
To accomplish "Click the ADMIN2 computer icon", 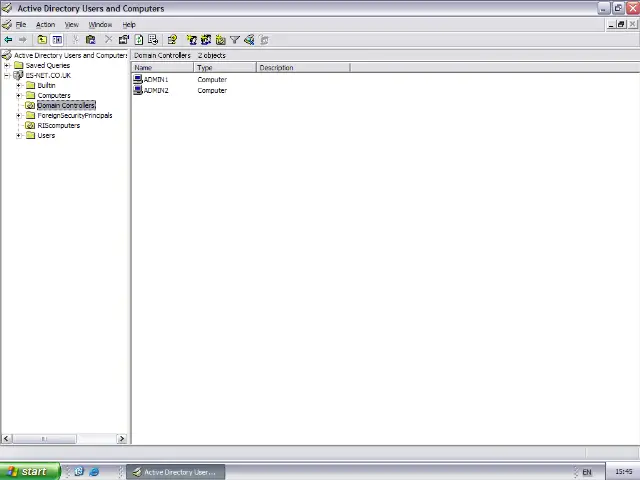I will 138,90.
